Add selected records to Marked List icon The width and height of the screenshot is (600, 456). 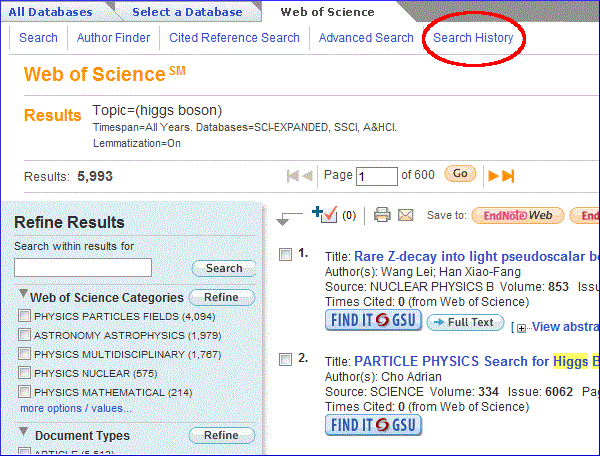tap(324, 214)
